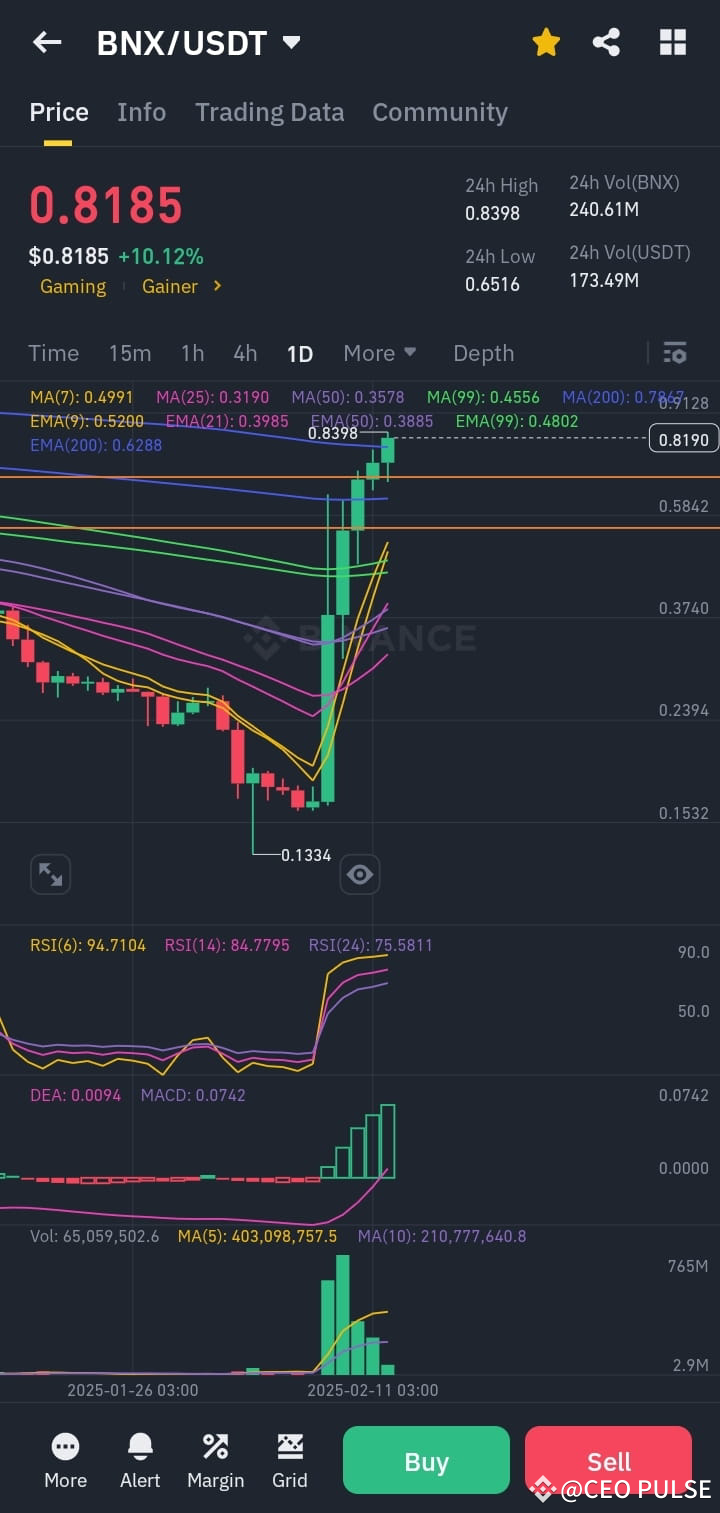Screen dimensions: 720x1513
Task: Tap the Vol: 65,059,502.6 label
Action: coord(95,1237)
